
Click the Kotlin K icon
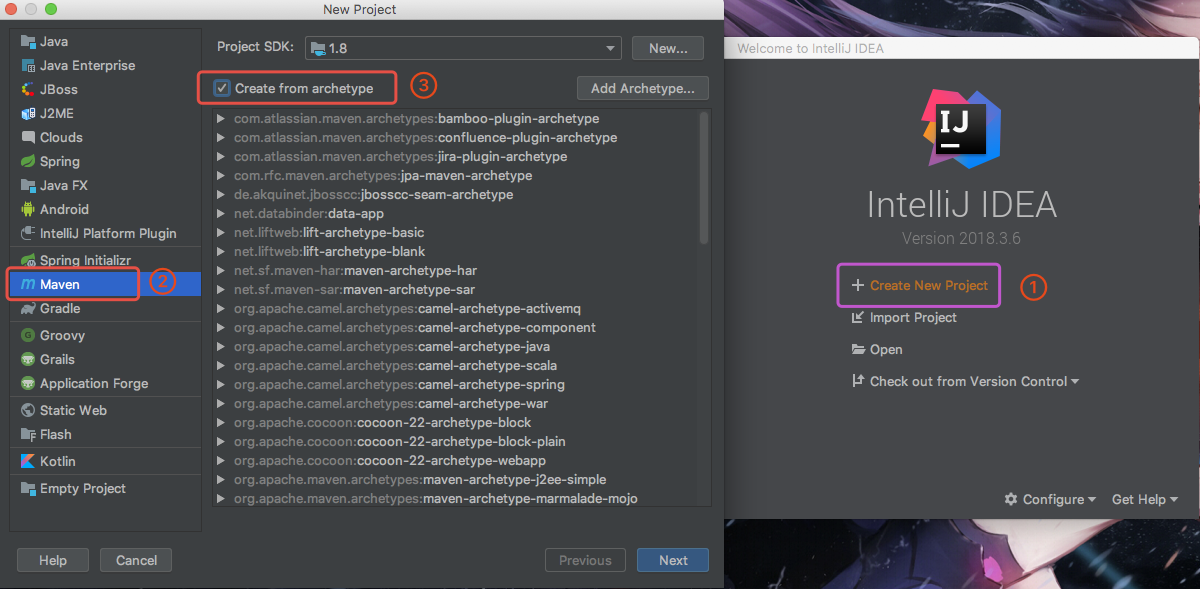click(x=28, y=462)
